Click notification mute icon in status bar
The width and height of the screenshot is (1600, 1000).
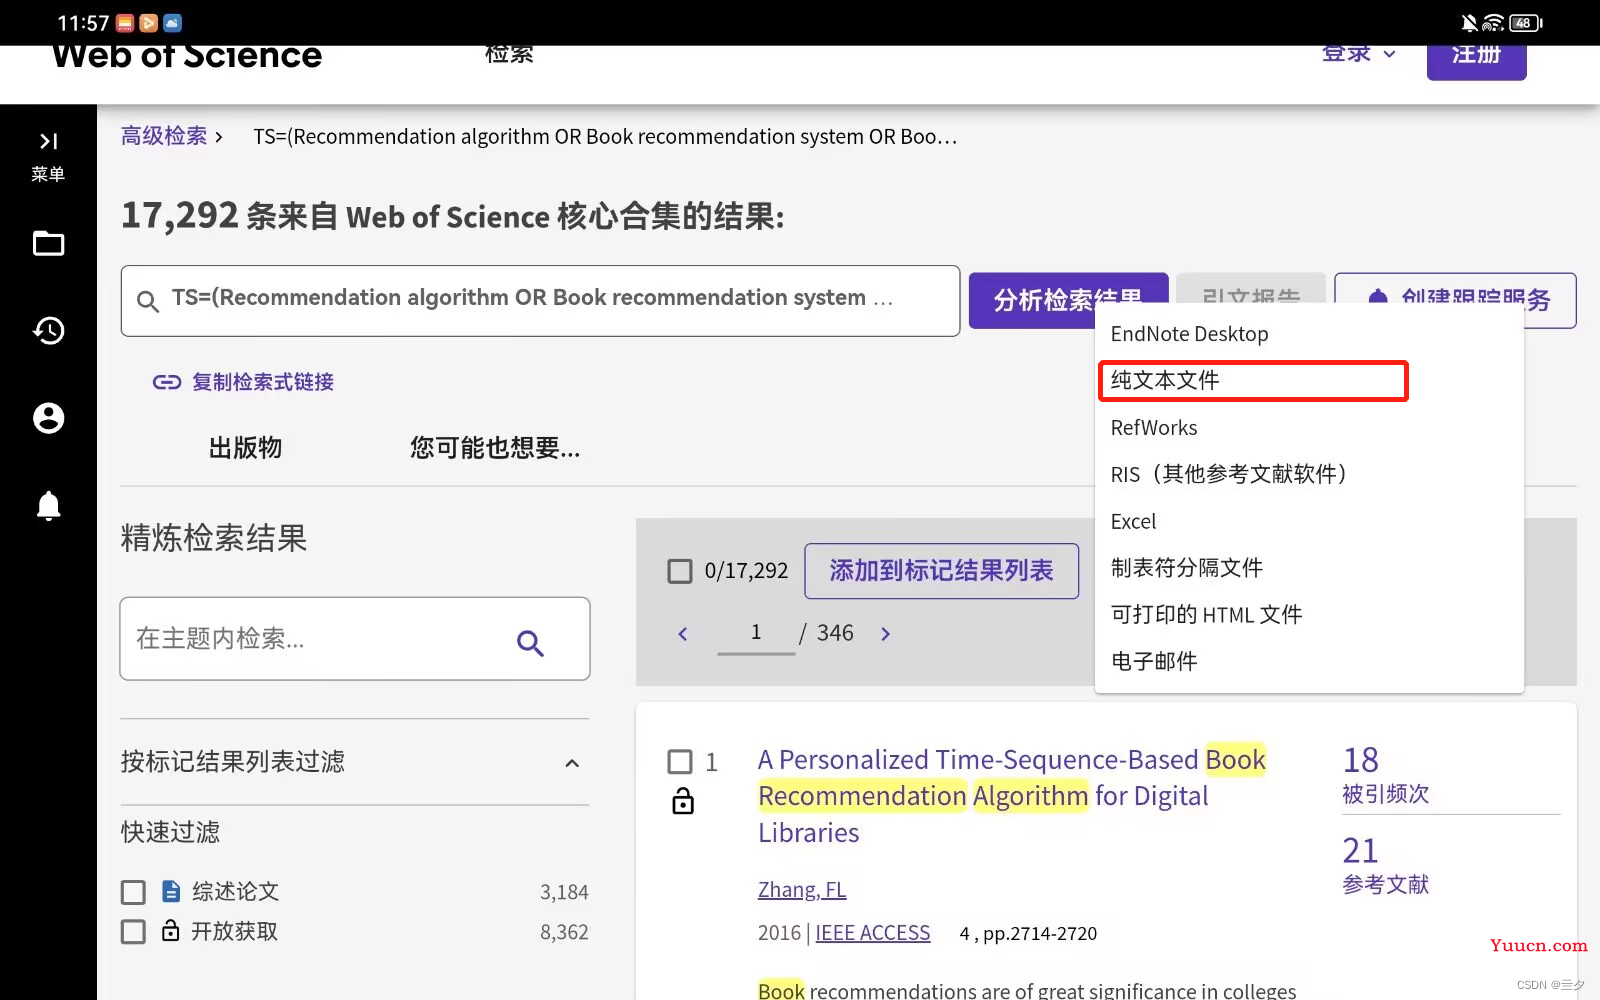click(x=1469, y=23)
